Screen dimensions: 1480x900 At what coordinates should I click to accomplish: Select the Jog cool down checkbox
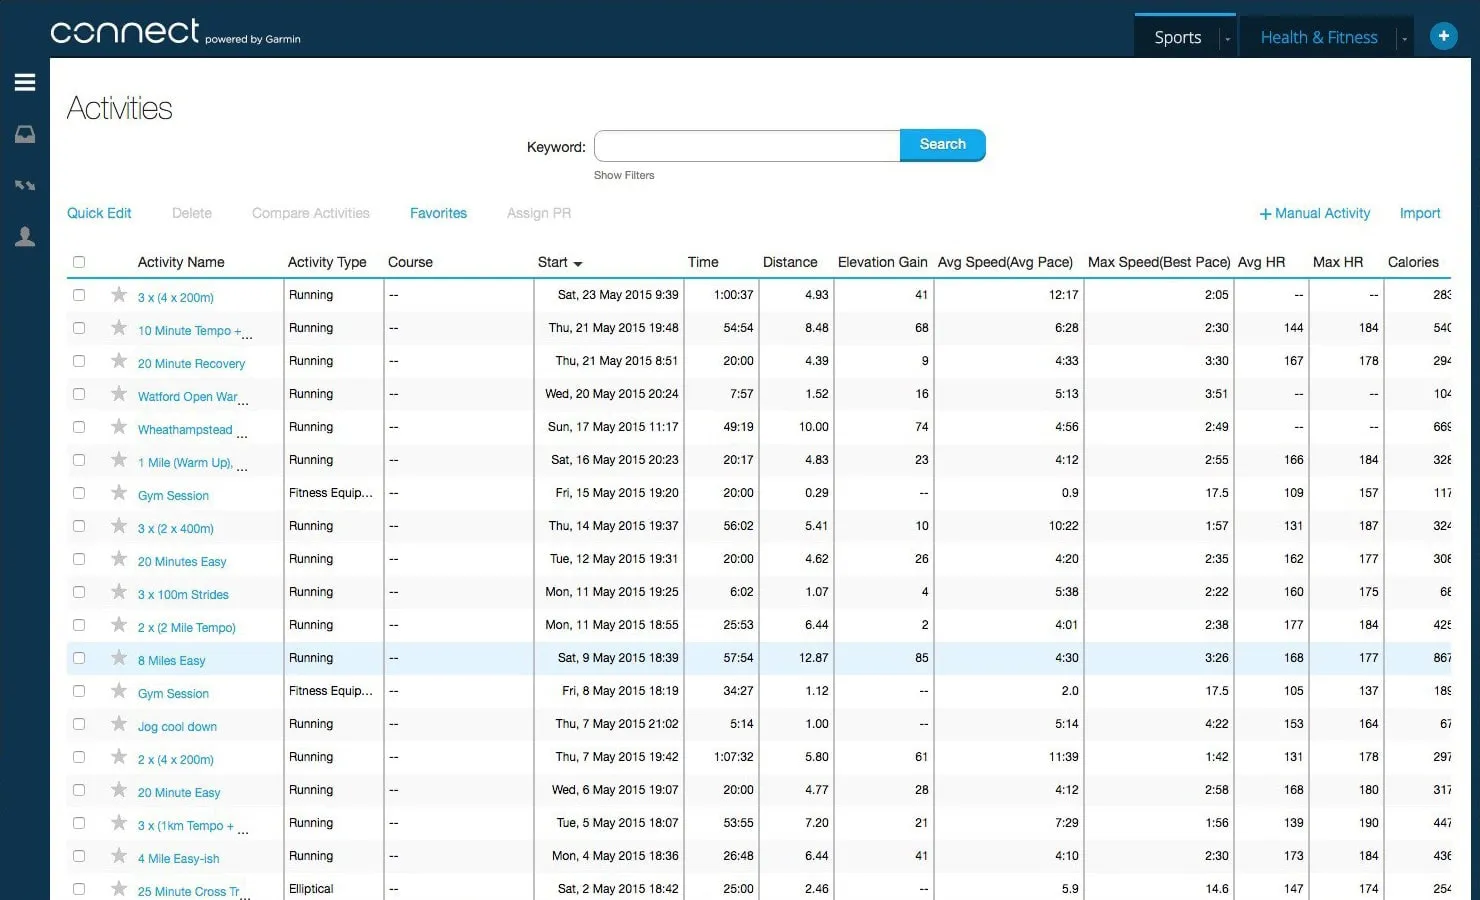click(x=79, y=724)
